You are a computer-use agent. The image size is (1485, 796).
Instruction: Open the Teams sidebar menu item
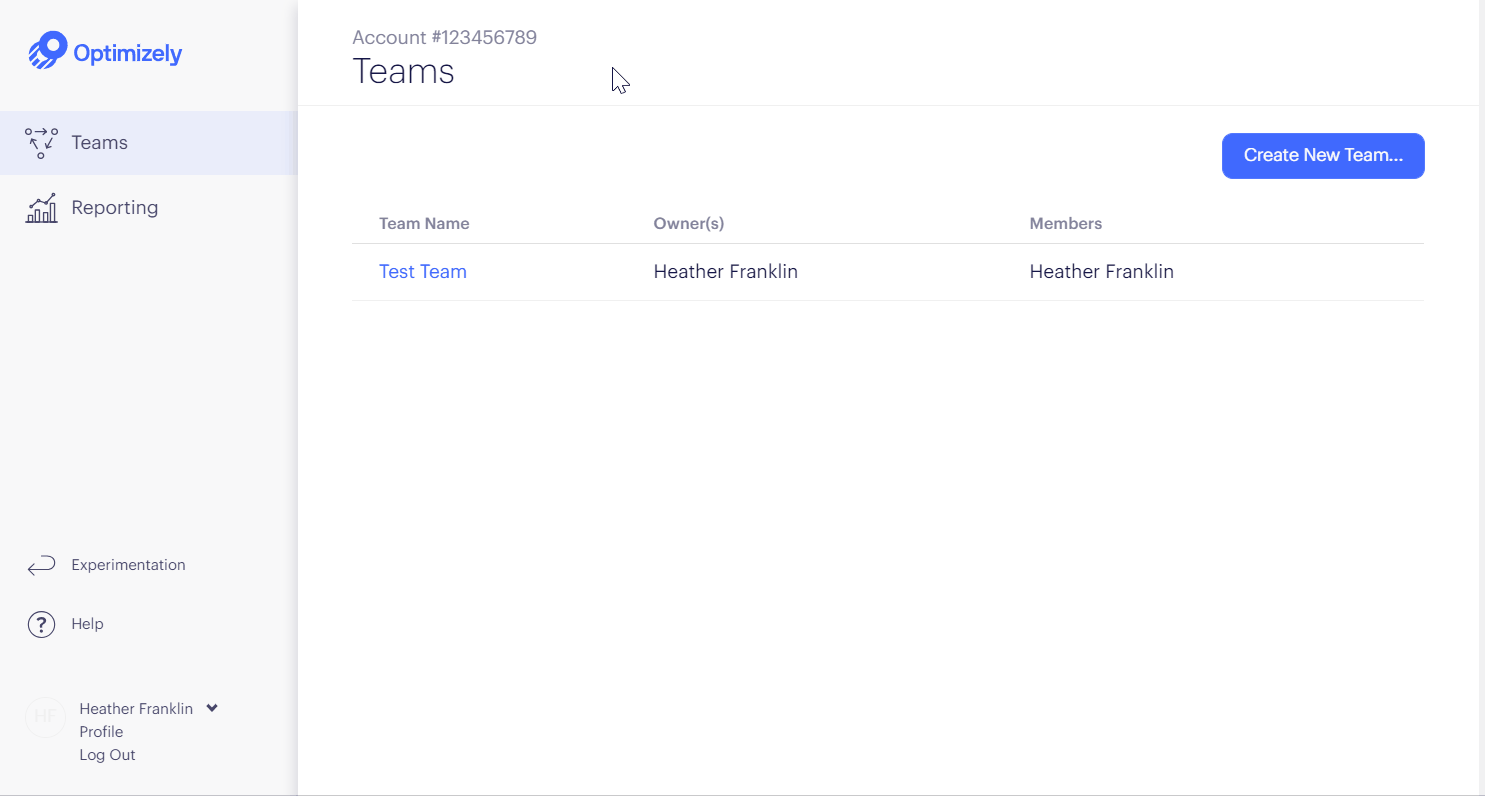[x=149, y=143]
